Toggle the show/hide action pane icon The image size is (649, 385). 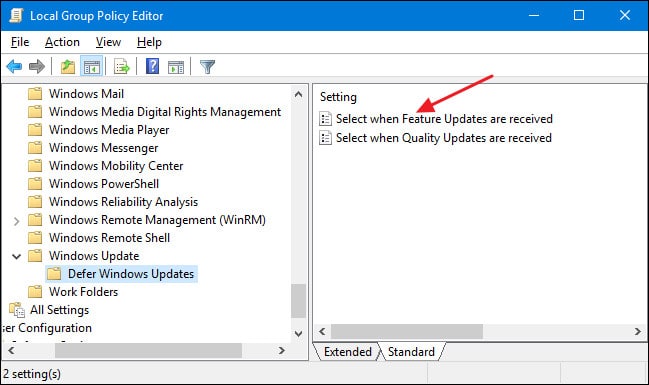(x=176, y=66)
